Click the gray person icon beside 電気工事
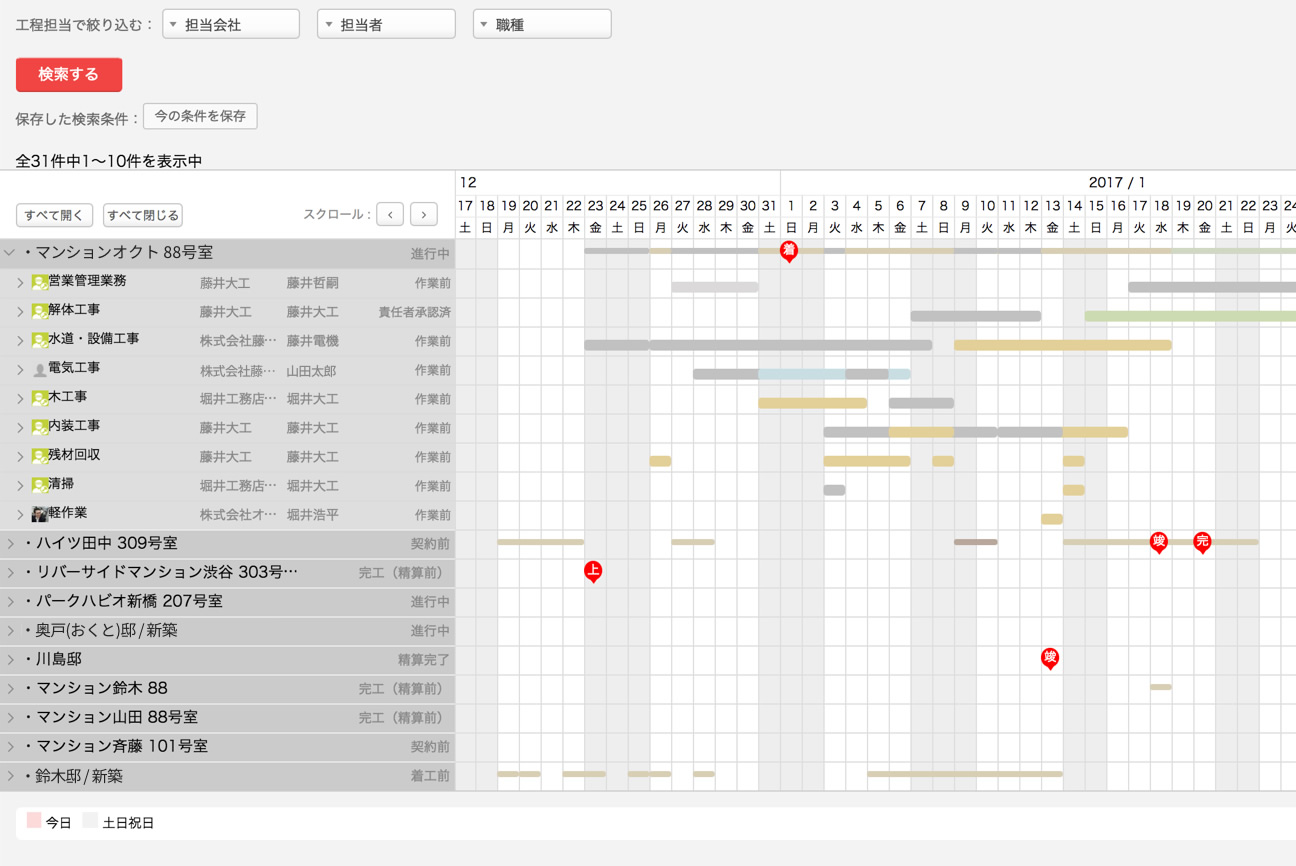1296x866 pixels. [39, 370]
